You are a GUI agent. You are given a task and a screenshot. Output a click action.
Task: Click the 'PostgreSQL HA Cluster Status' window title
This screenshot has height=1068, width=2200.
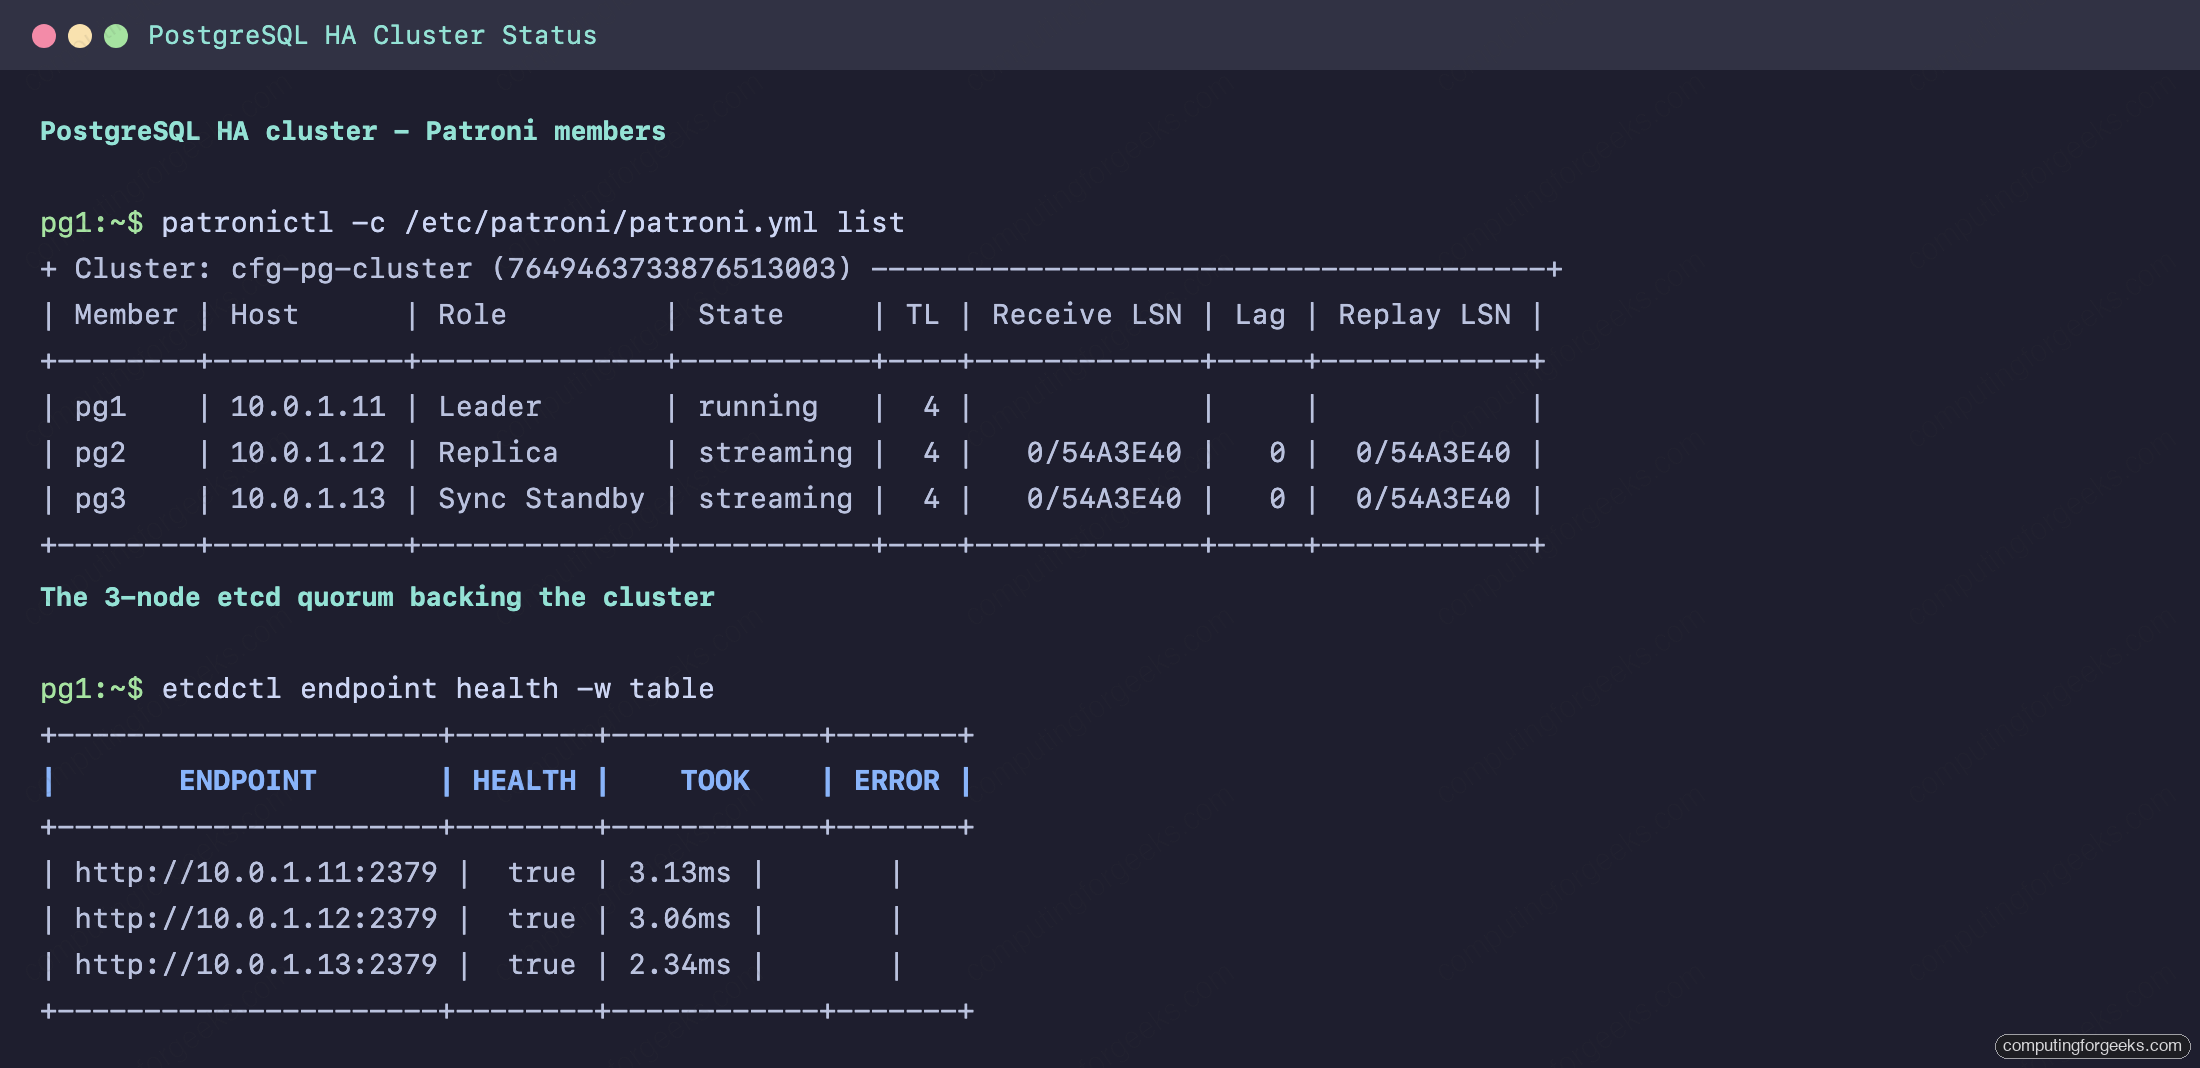point(372,36)
